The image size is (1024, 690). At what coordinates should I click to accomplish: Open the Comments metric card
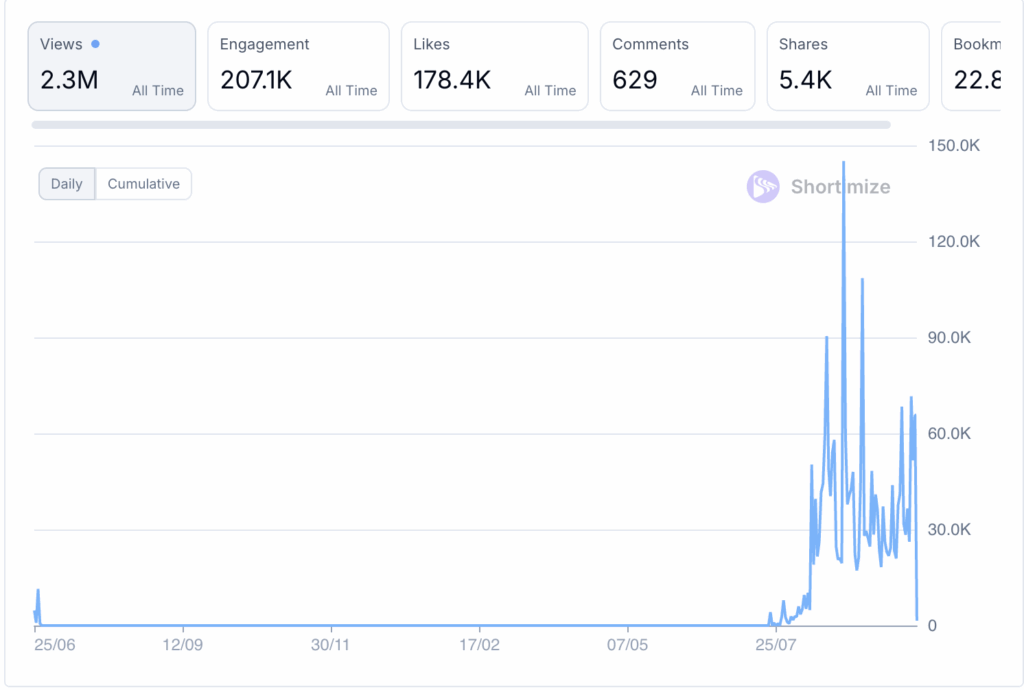(677, 66)
